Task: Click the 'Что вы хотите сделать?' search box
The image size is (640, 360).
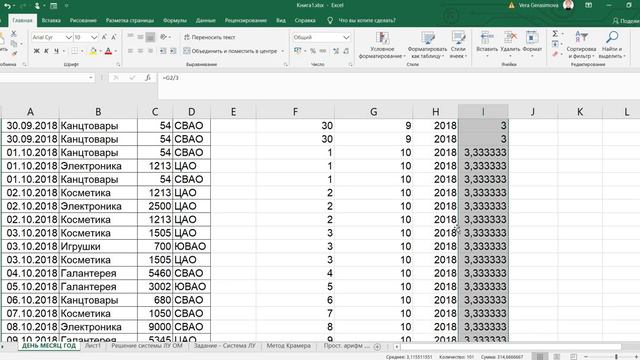Action: (367, 20)
